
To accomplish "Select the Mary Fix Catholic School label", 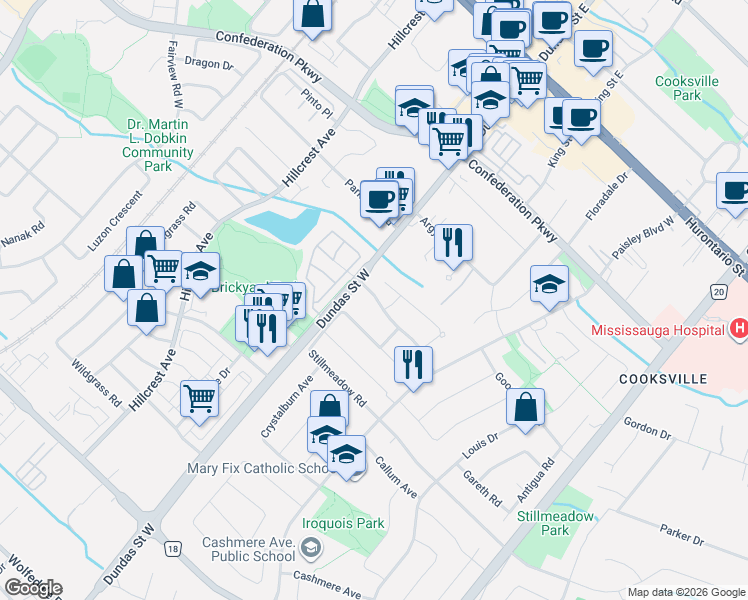I will [x=258, y=468].
